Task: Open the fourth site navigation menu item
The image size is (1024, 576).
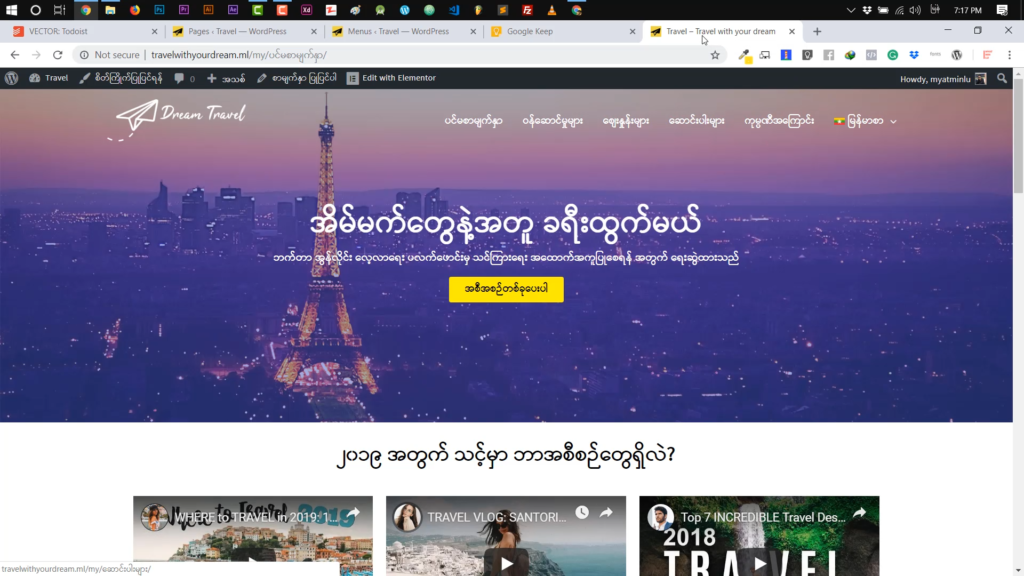Action: 696,121
